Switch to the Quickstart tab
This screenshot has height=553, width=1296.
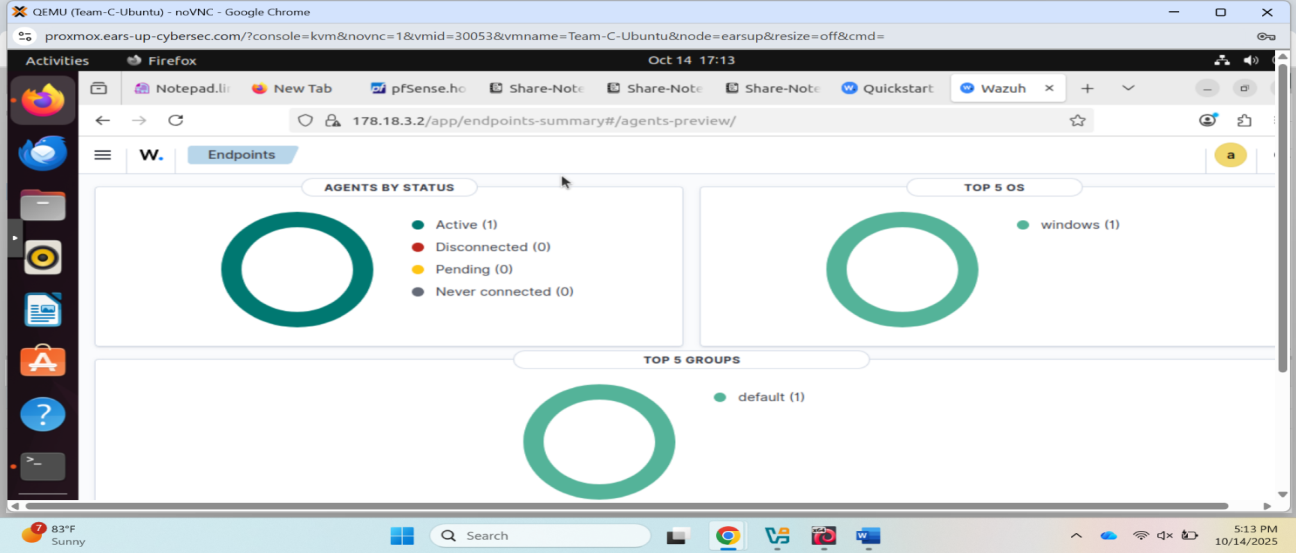click(x=888, y=88)
